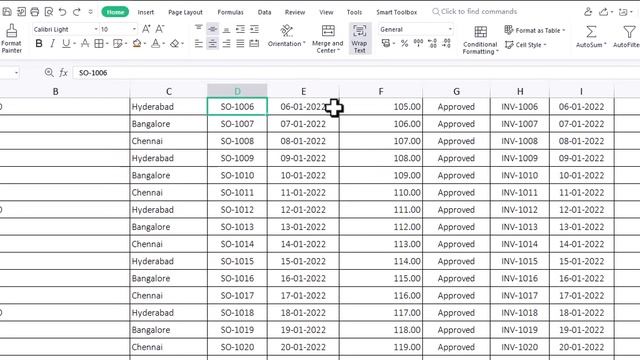The height and width of the screenshot is (360, 640).
Task: Open the Name Box dropdown arrow
Action: tap(16, 73)
